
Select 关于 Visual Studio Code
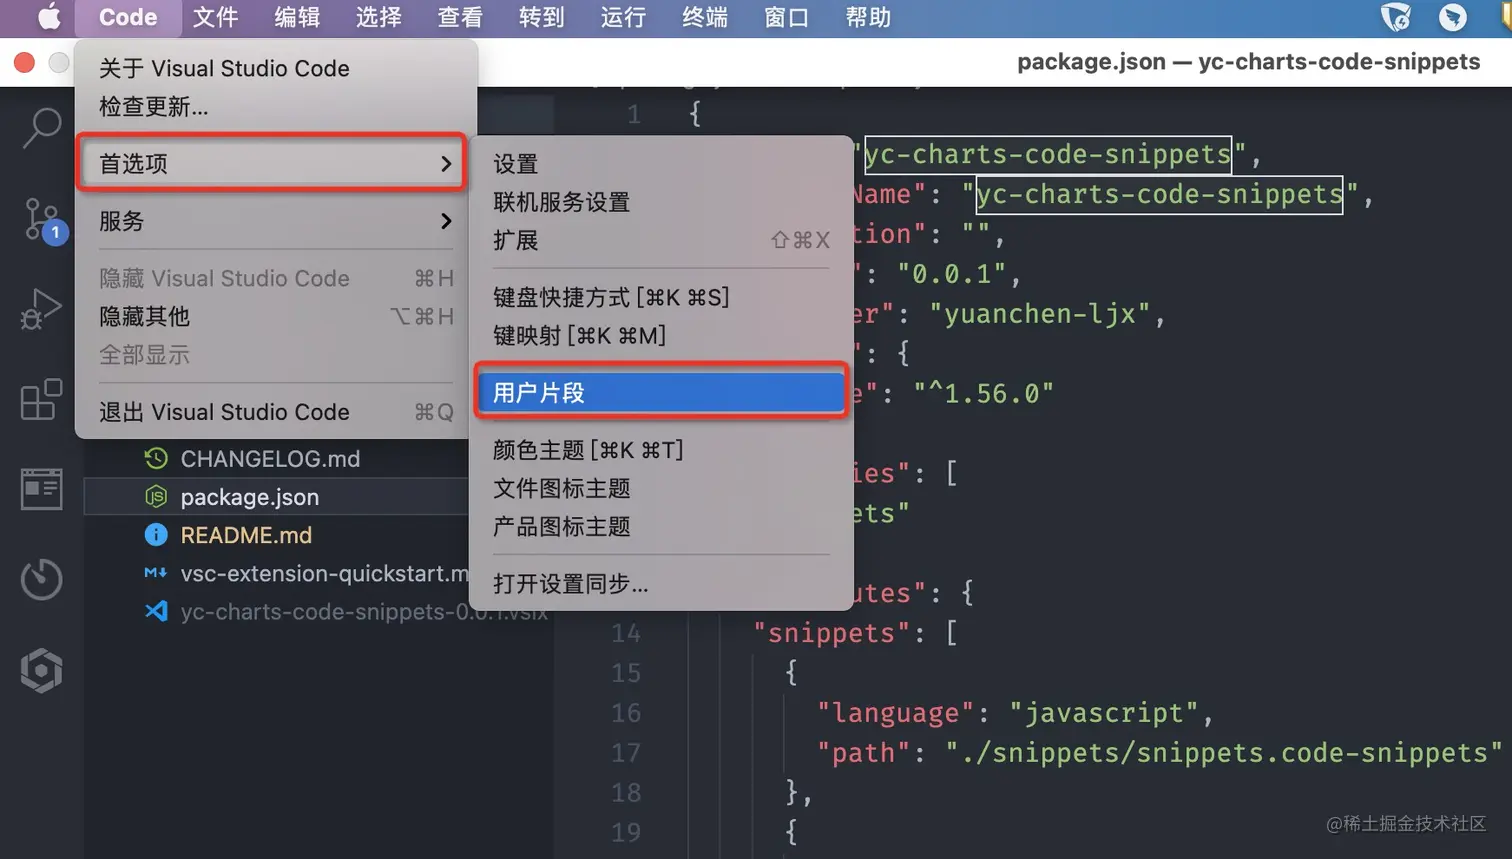pyautogui.click(x=275, y=68)
